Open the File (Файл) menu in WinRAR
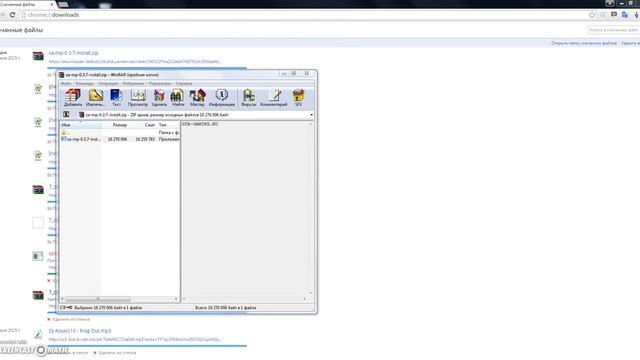The width and height of the screenshot is (640, 360). pyautogui.click(x=66, y=83)
